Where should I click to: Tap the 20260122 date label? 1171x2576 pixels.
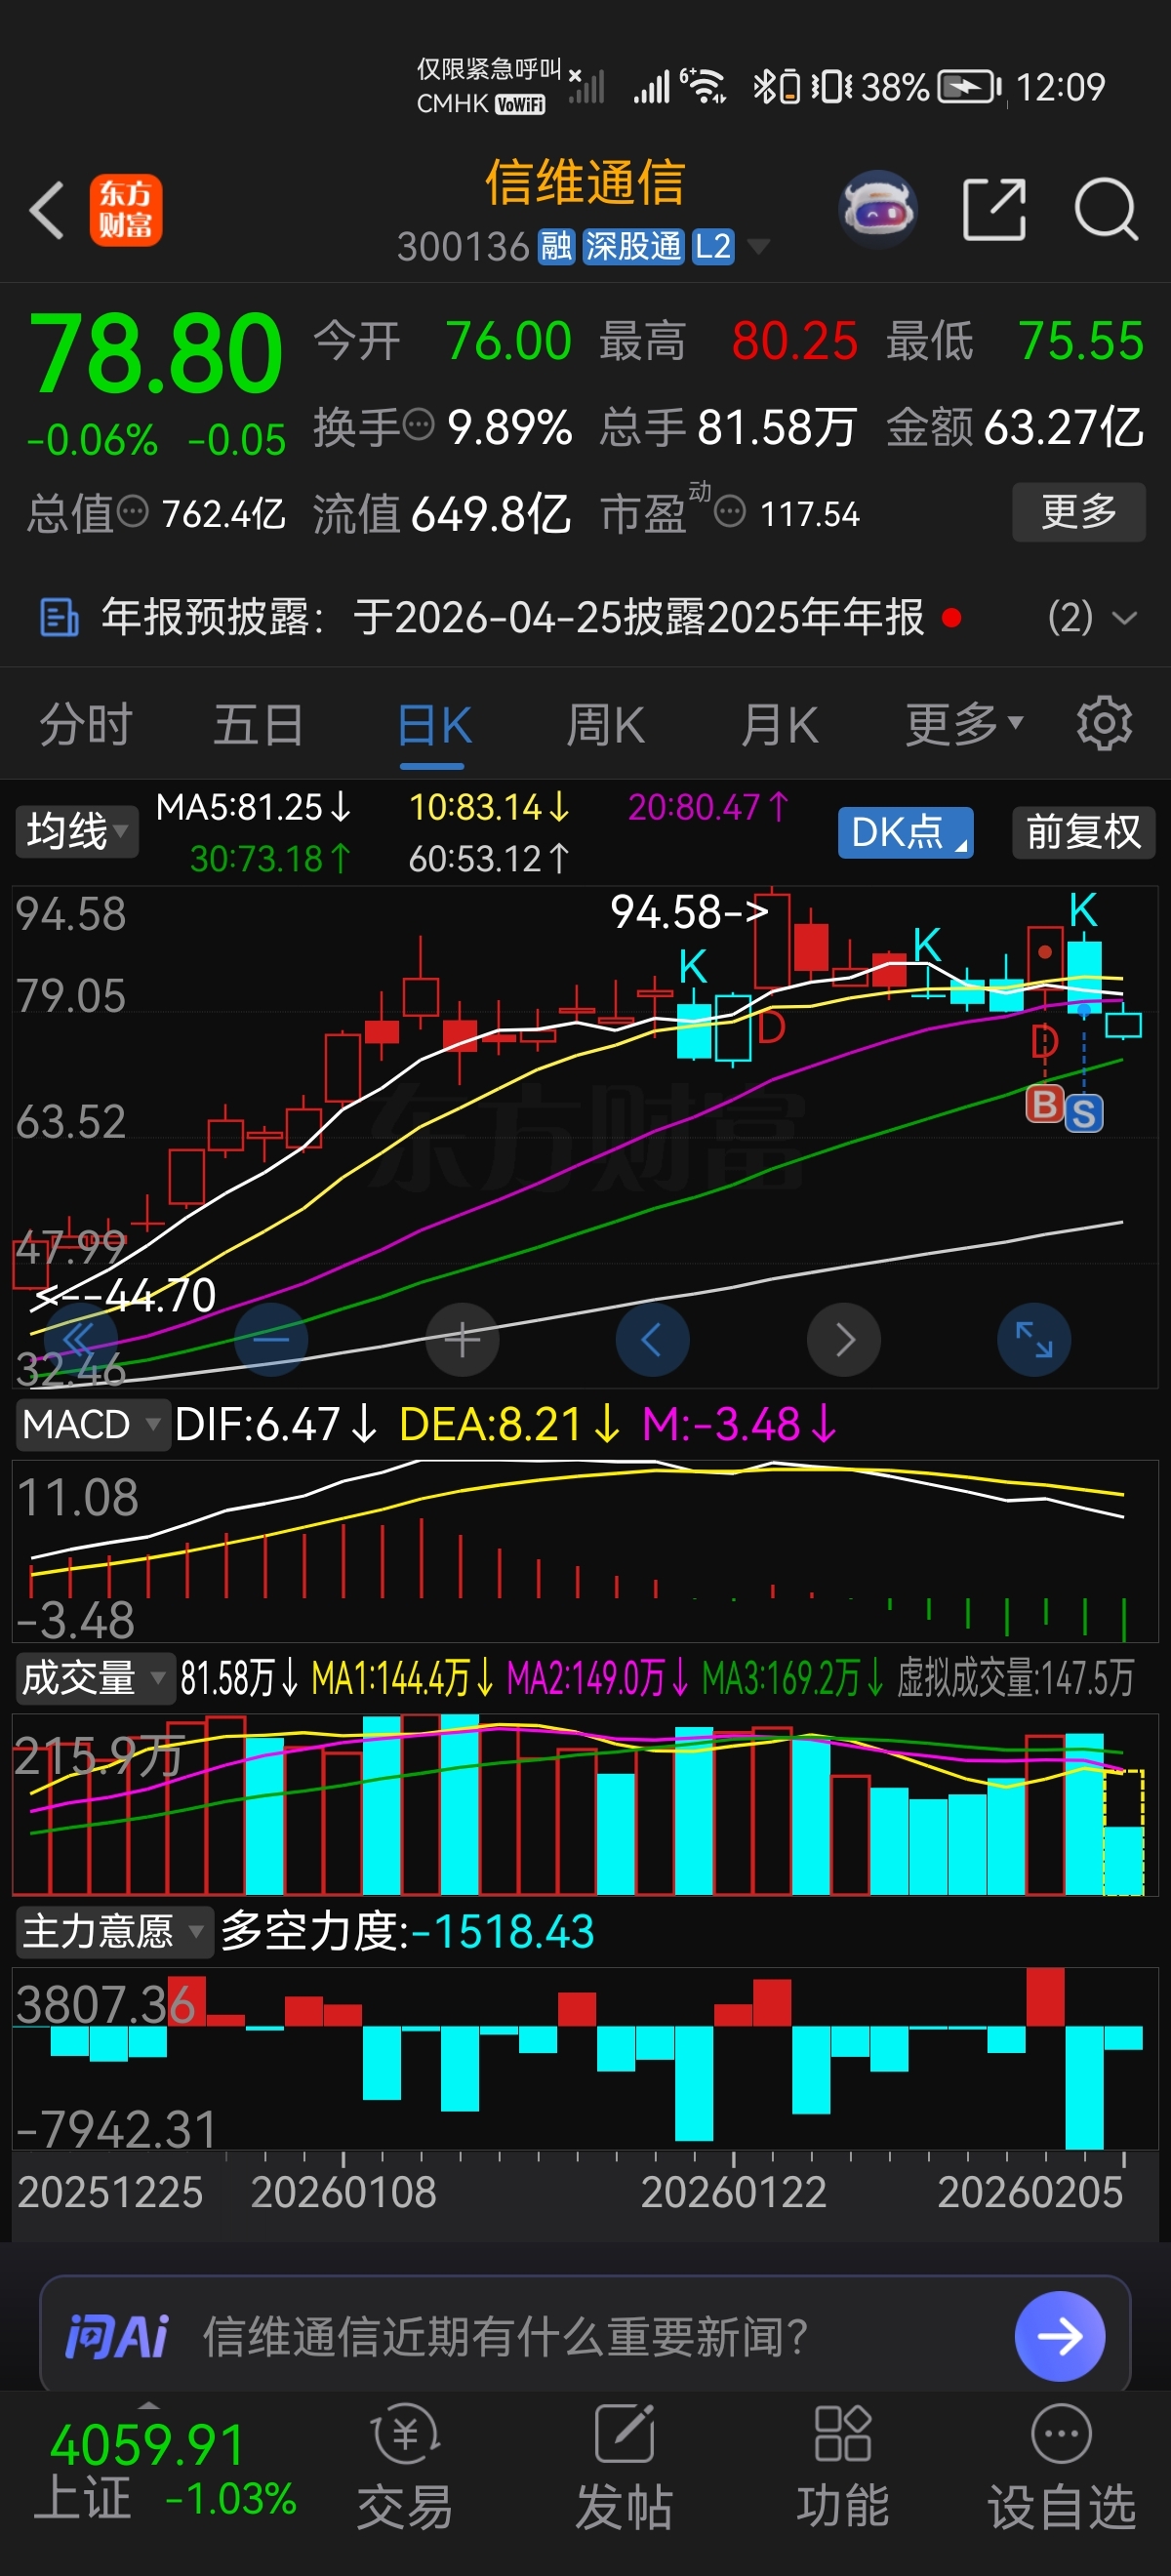click(x=733, y=2192)
